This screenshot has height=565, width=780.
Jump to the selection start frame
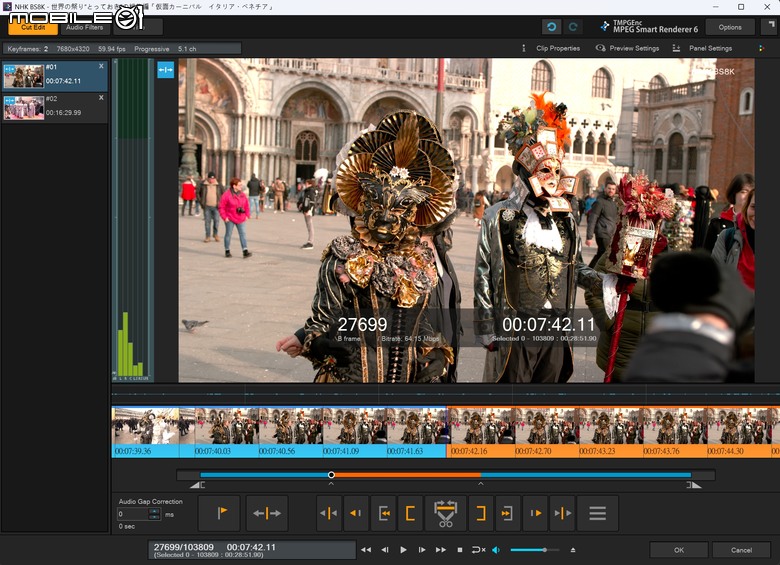383,513
